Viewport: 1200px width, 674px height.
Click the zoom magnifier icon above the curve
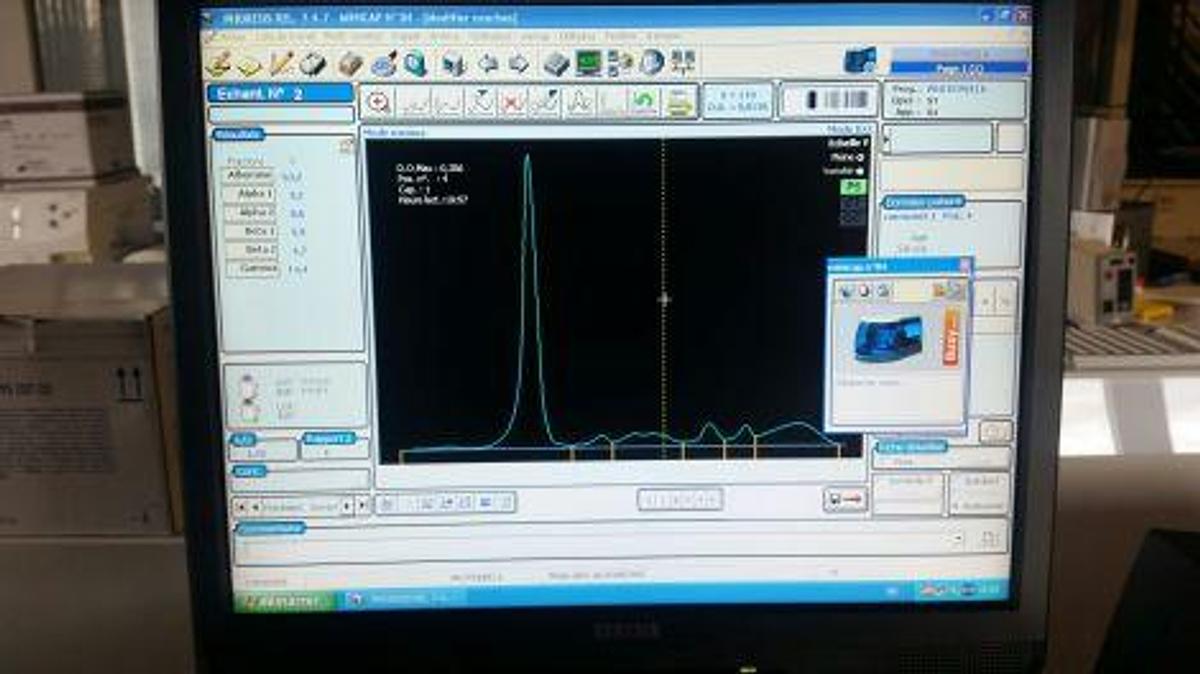pyautogui.click(x=377, y=101)
